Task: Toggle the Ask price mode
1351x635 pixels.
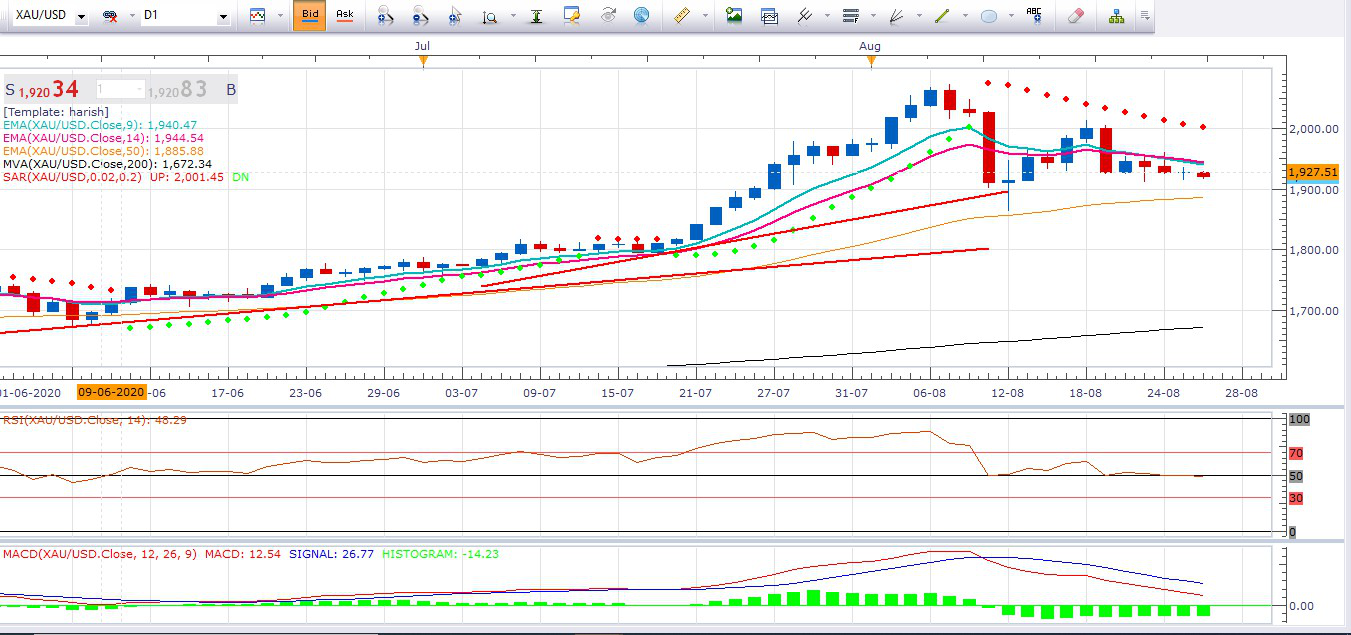Action: [x=344, y=15]
